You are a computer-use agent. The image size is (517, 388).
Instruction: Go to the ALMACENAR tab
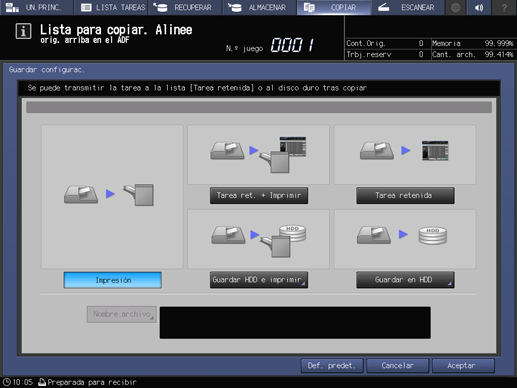pos(260,7)
